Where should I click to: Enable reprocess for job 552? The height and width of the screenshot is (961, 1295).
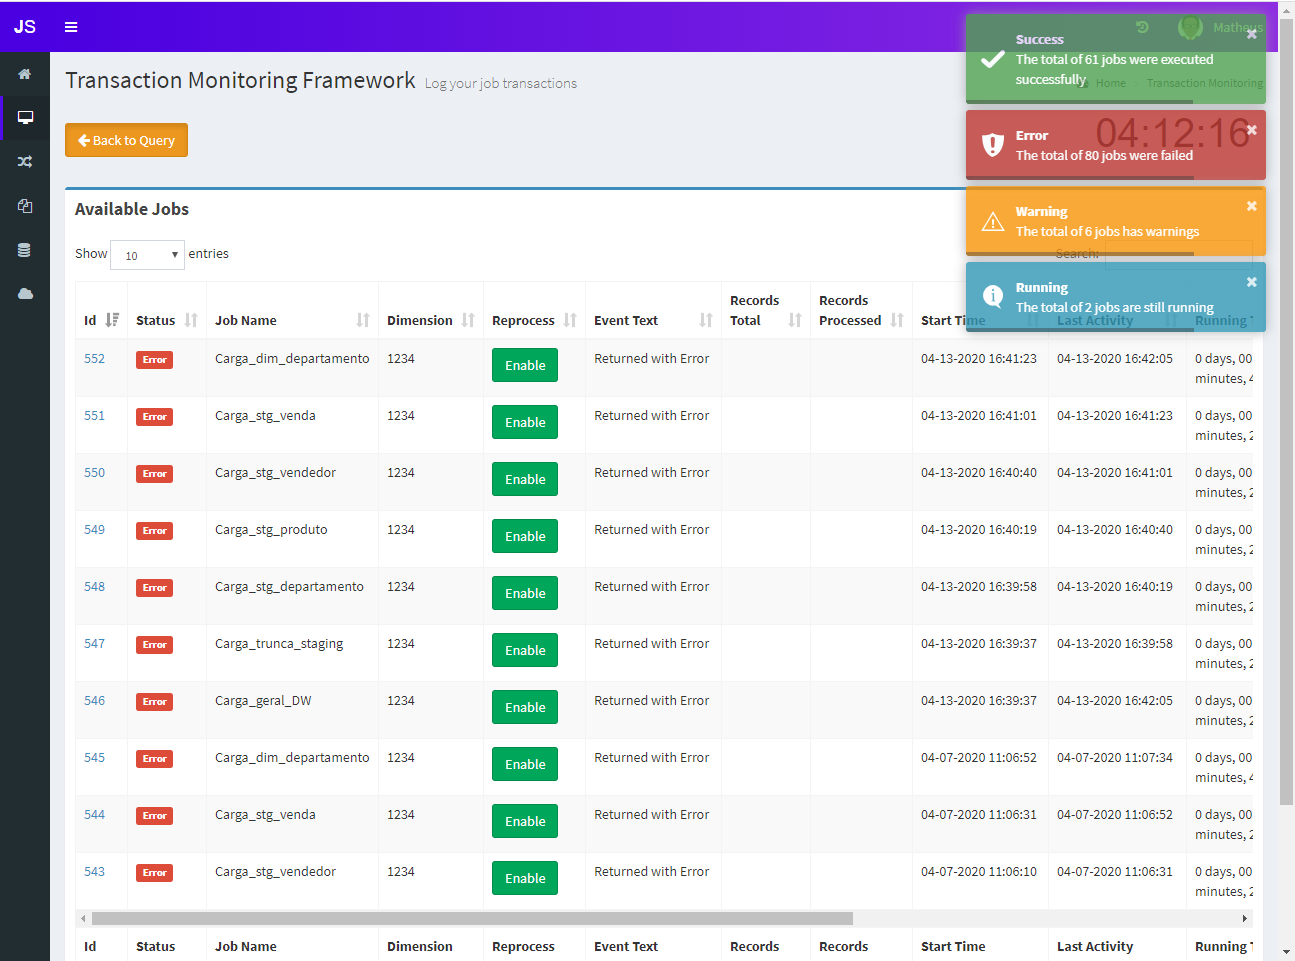[x=525, y=365]
